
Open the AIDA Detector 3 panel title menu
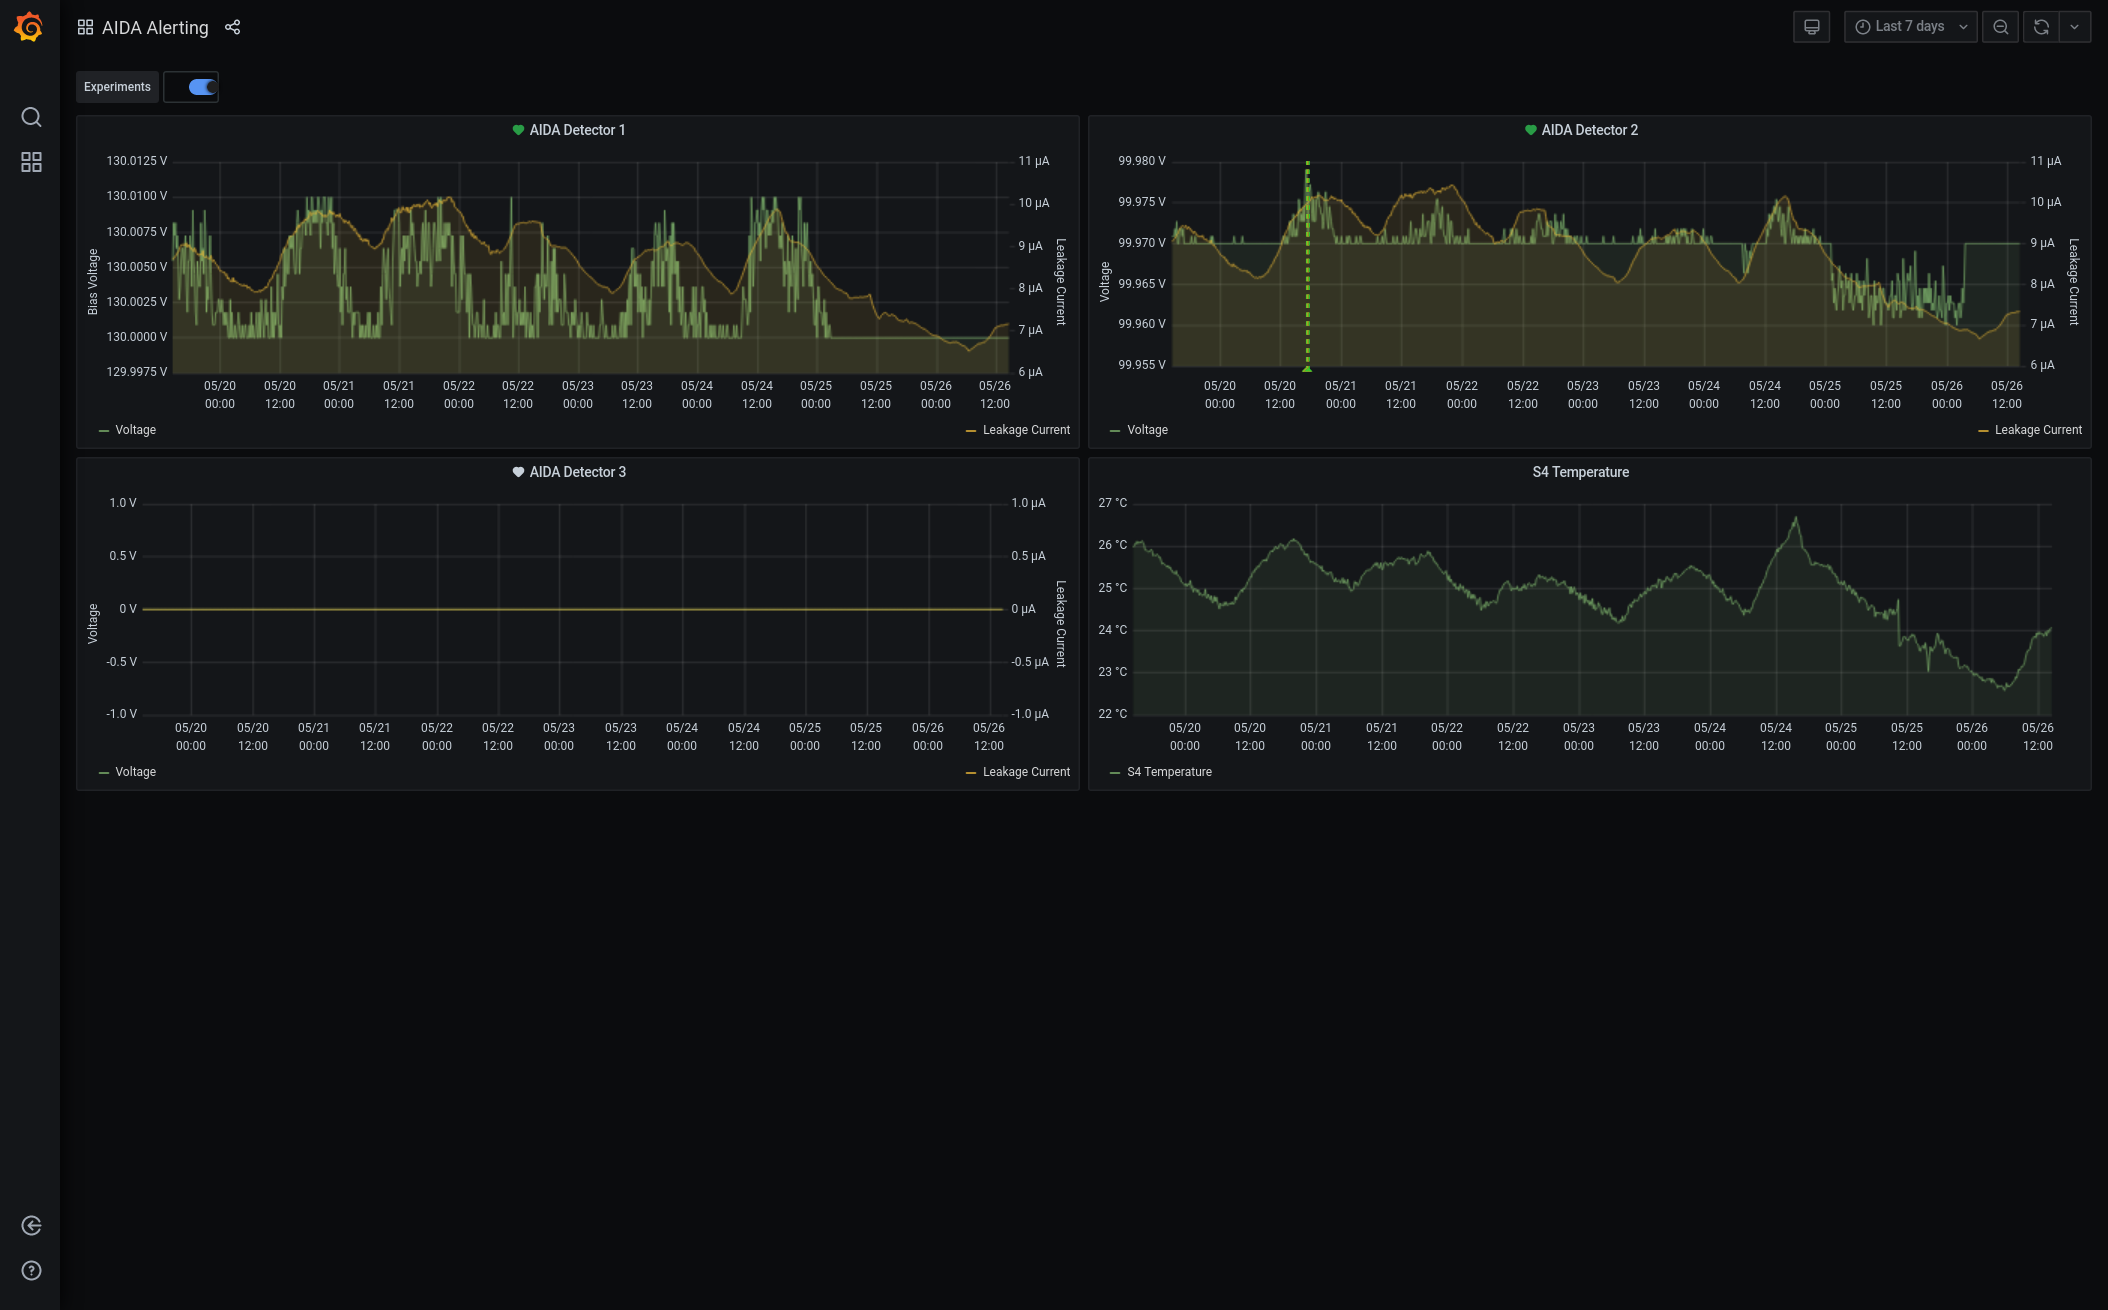577,472
